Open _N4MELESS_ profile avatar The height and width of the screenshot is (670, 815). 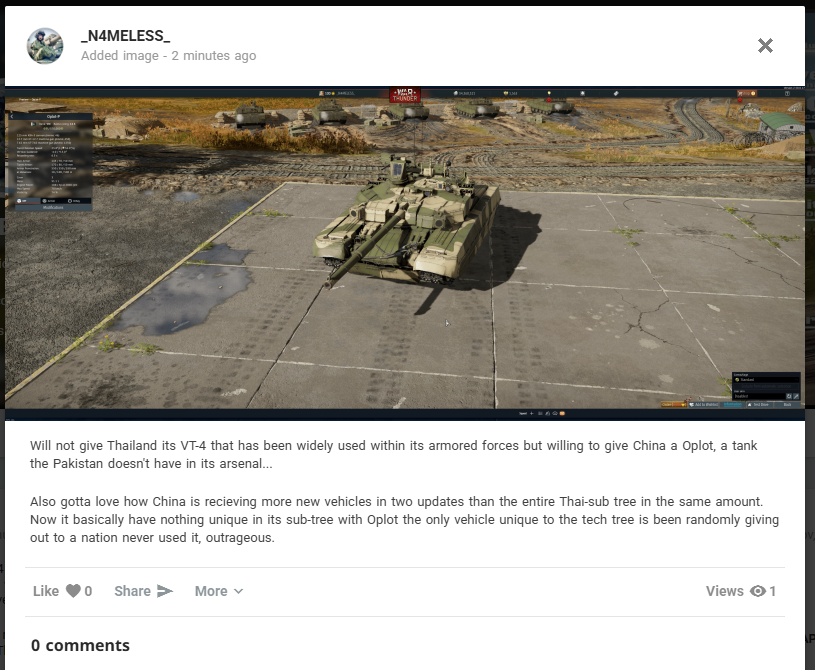[x=45, y=46]
